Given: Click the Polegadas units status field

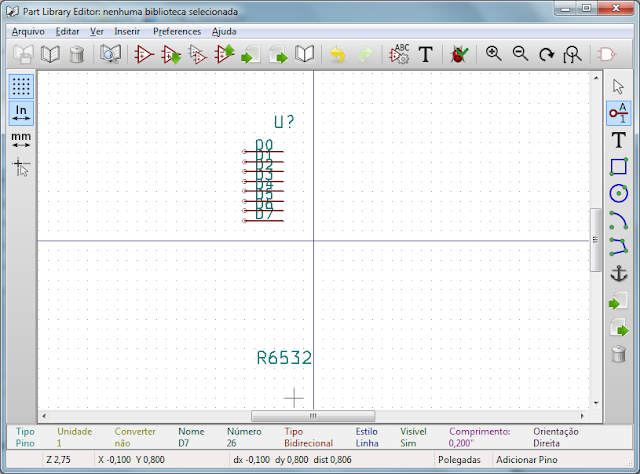Looking at the screenshot, I should click(459, 460).
